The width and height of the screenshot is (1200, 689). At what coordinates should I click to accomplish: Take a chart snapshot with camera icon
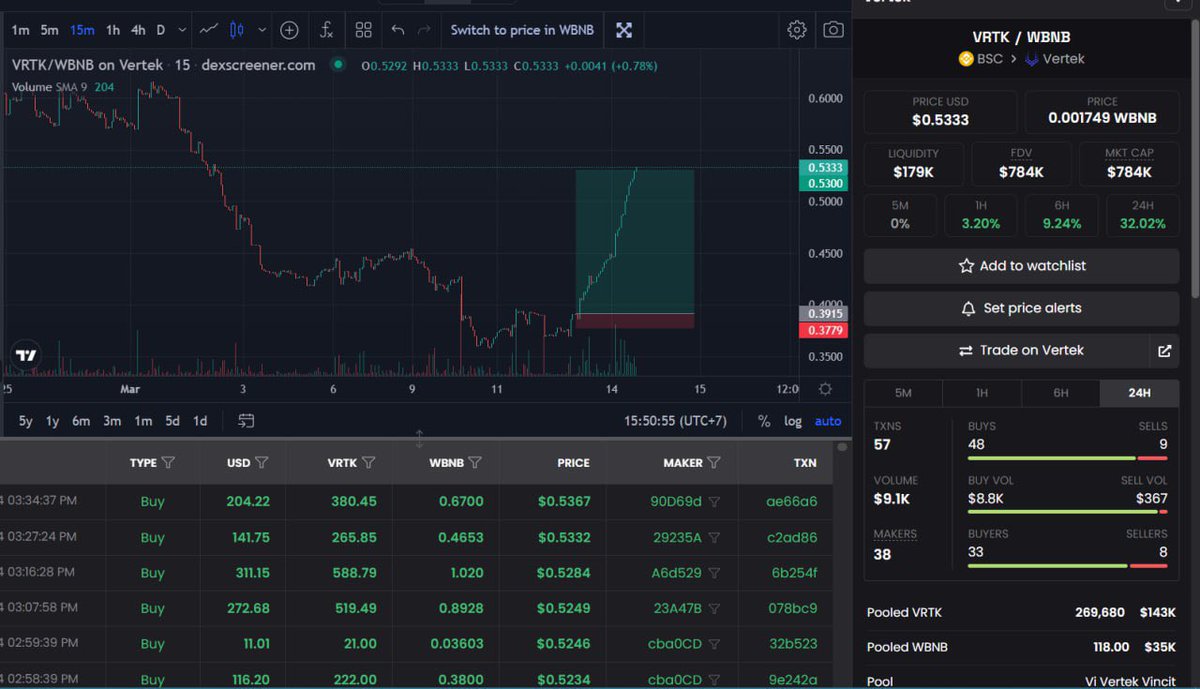[833, 30]
